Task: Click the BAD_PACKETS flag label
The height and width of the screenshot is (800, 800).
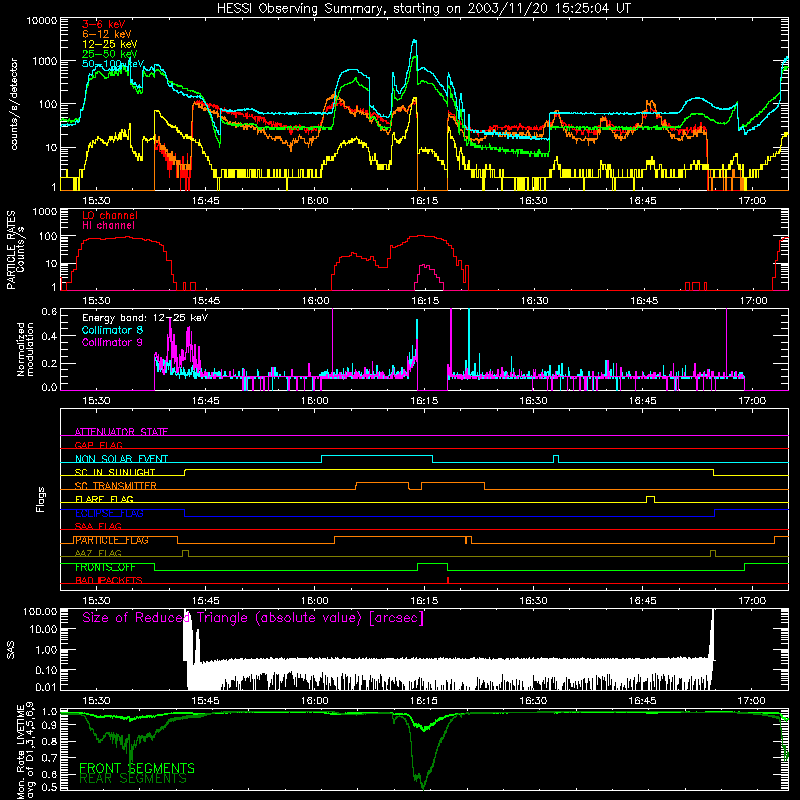Action: (x=109, y=580)
